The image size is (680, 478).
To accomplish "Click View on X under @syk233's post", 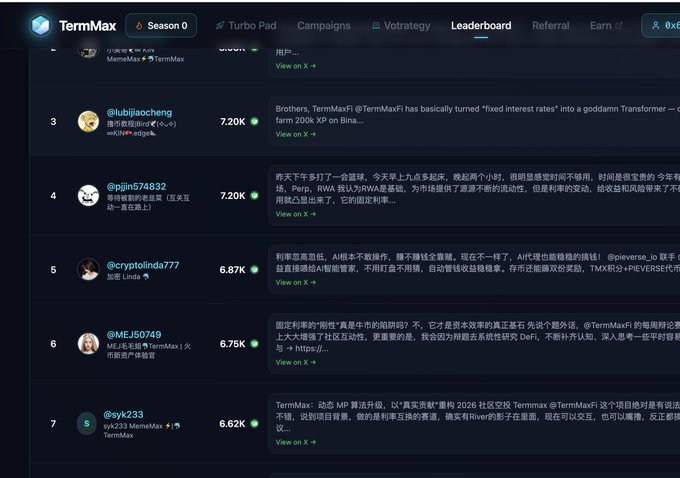I will tap(295, 442).
